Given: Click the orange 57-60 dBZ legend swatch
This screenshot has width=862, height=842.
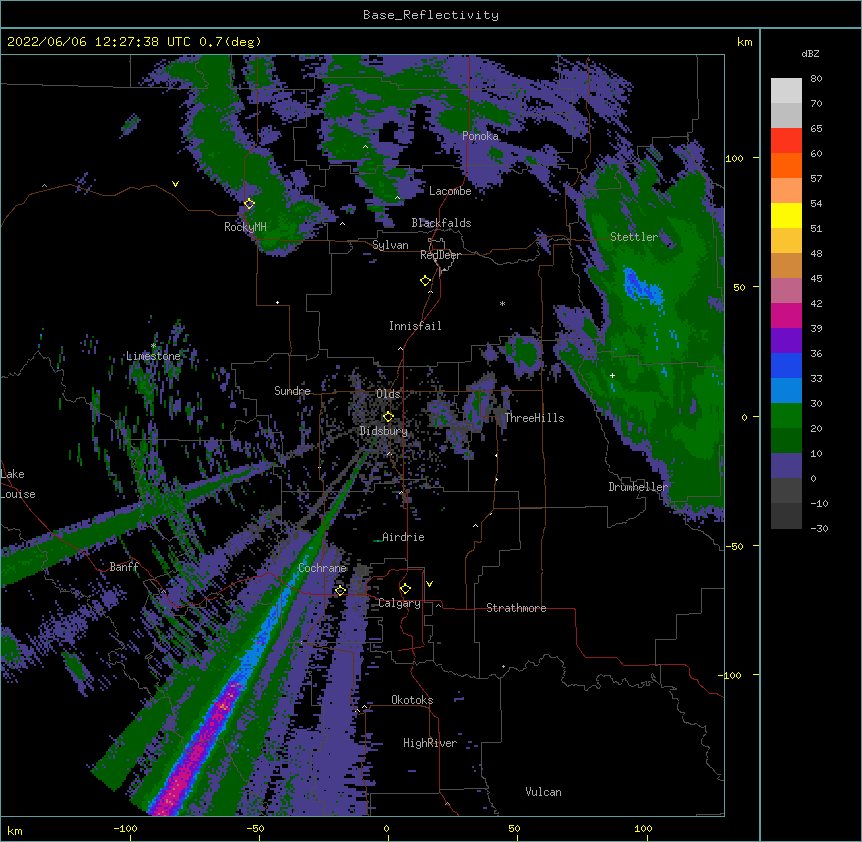Looking at the screenshot, I should click(x=786, y=165).
